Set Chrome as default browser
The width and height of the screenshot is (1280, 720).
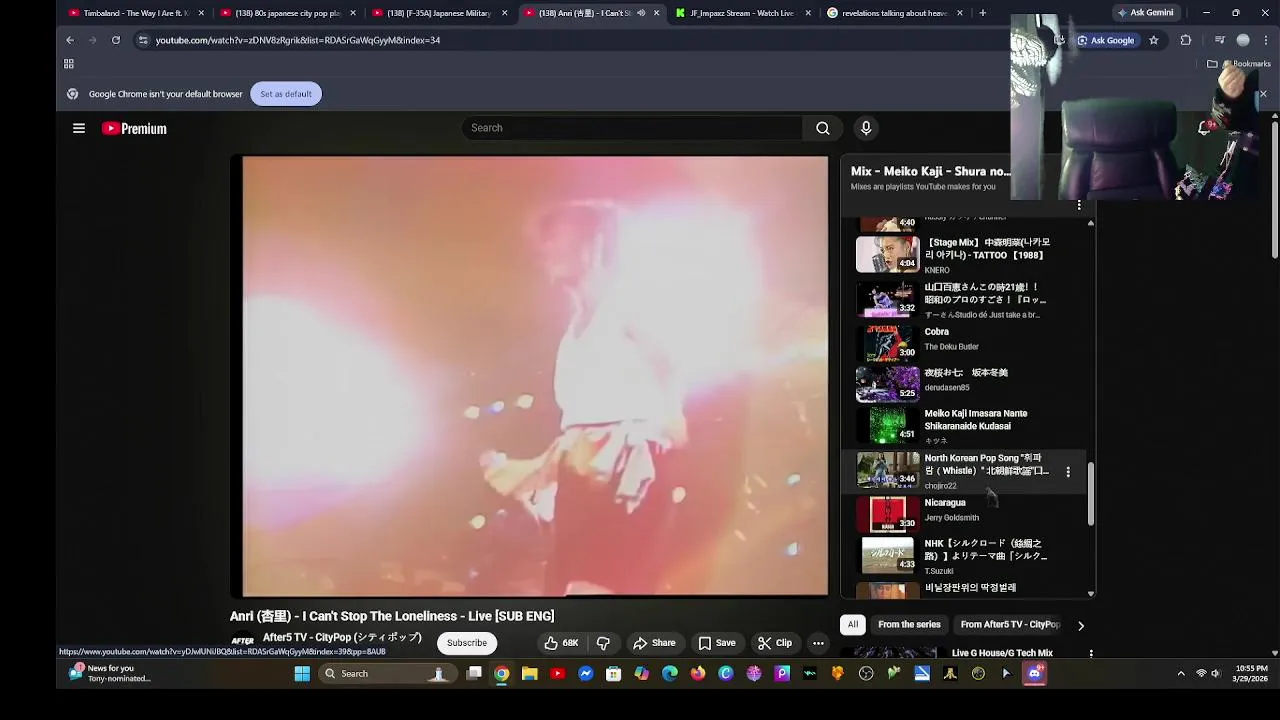click(286, 94)
